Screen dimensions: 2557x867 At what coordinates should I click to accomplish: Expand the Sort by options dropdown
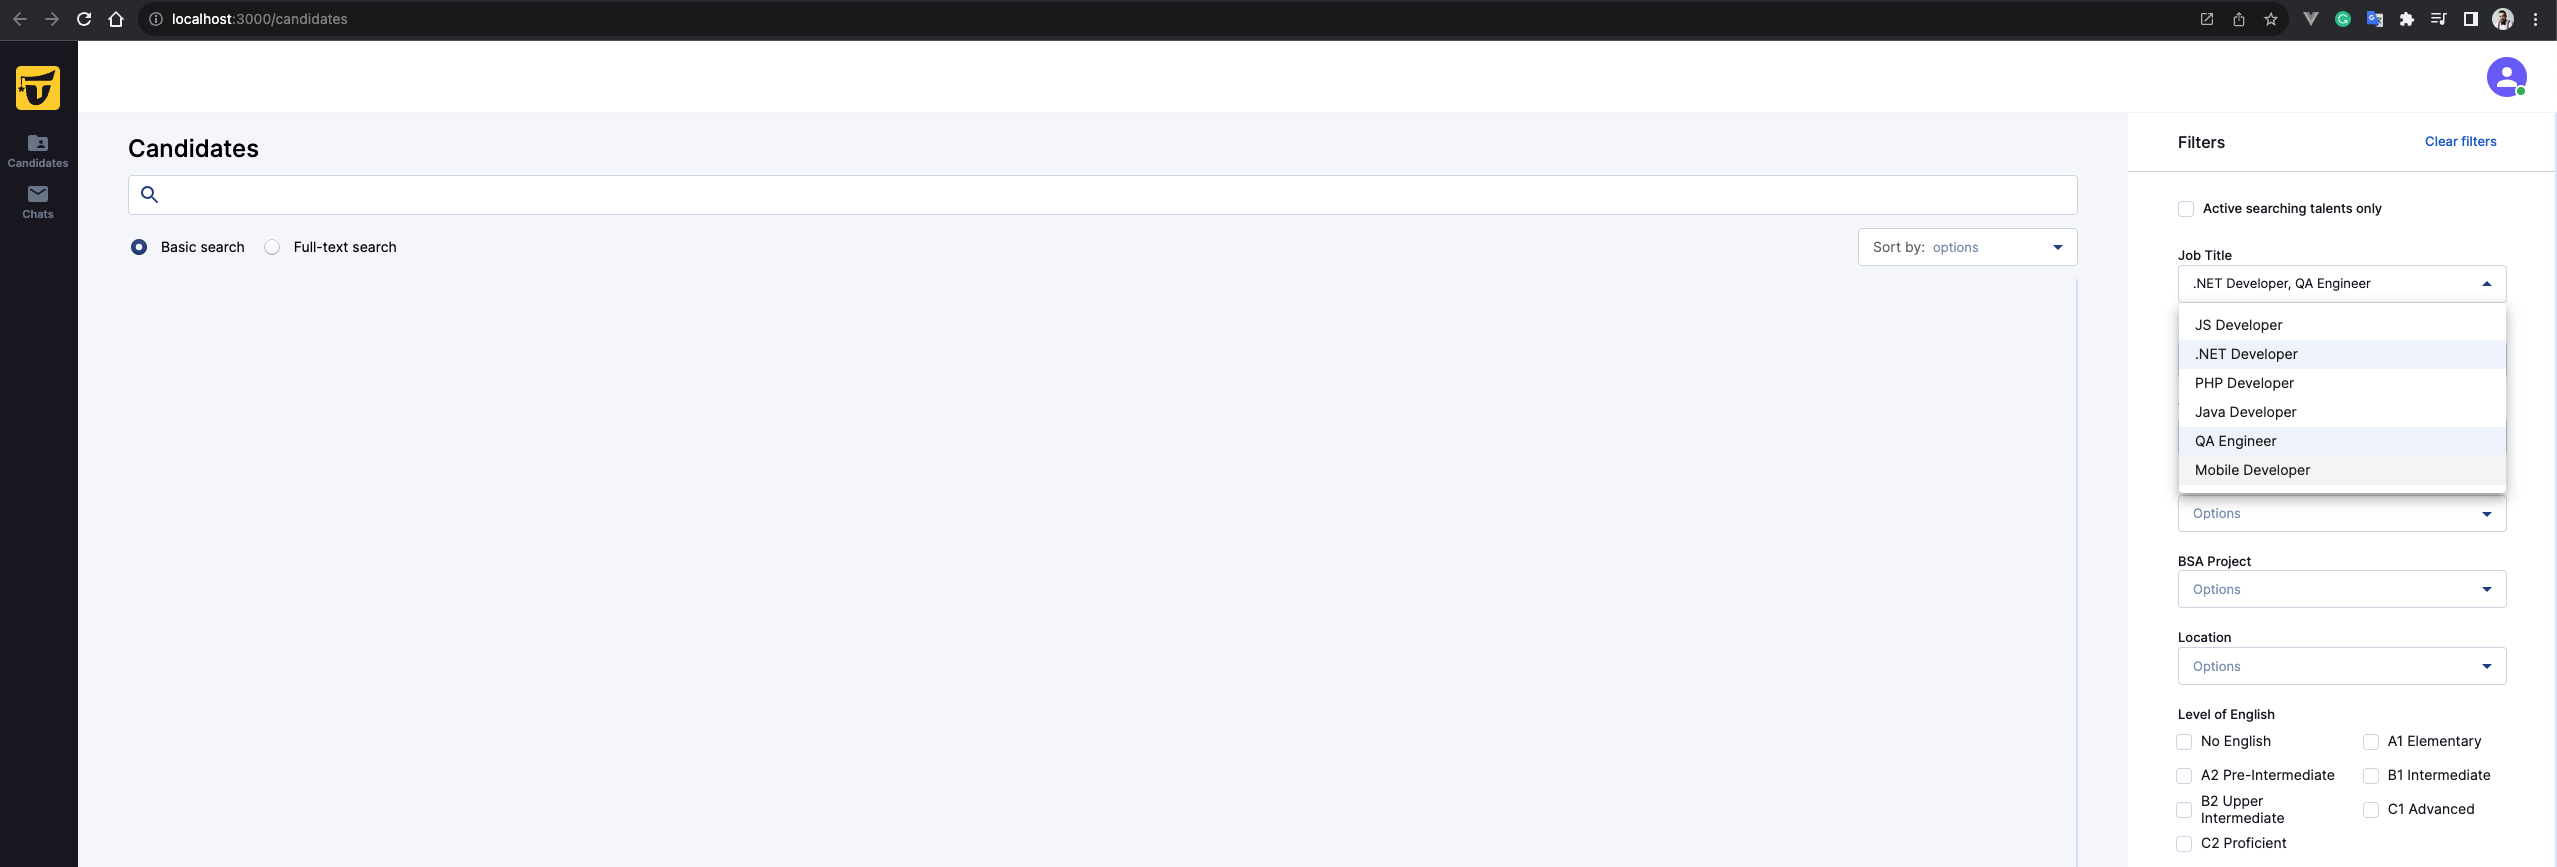(1967, 247)
